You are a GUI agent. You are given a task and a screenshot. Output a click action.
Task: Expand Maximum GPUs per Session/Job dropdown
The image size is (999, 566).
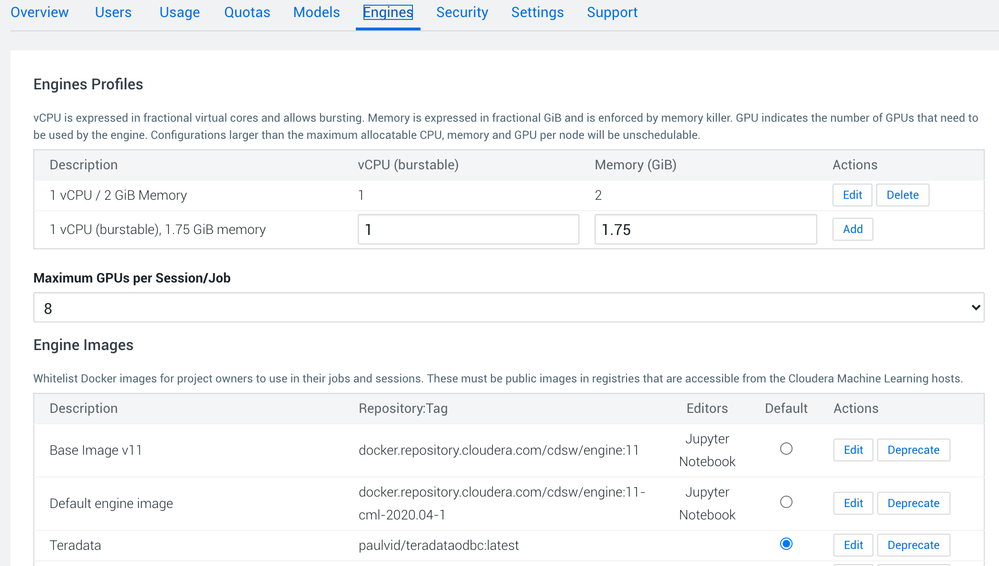tap(508, 308)
